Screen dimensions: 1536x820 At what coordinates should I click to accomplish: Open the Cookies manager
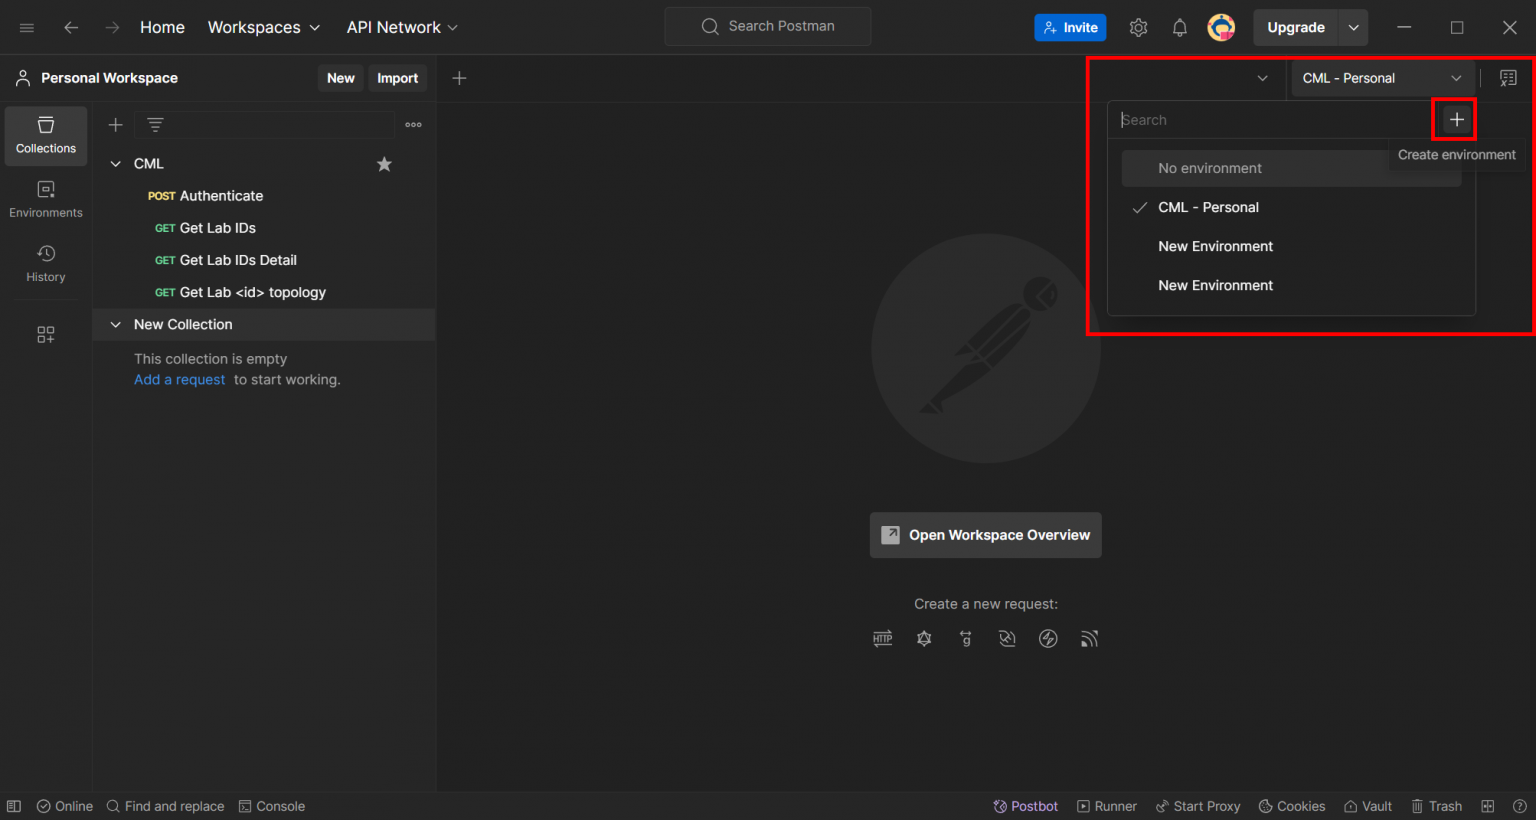[x=1291, y=806]
